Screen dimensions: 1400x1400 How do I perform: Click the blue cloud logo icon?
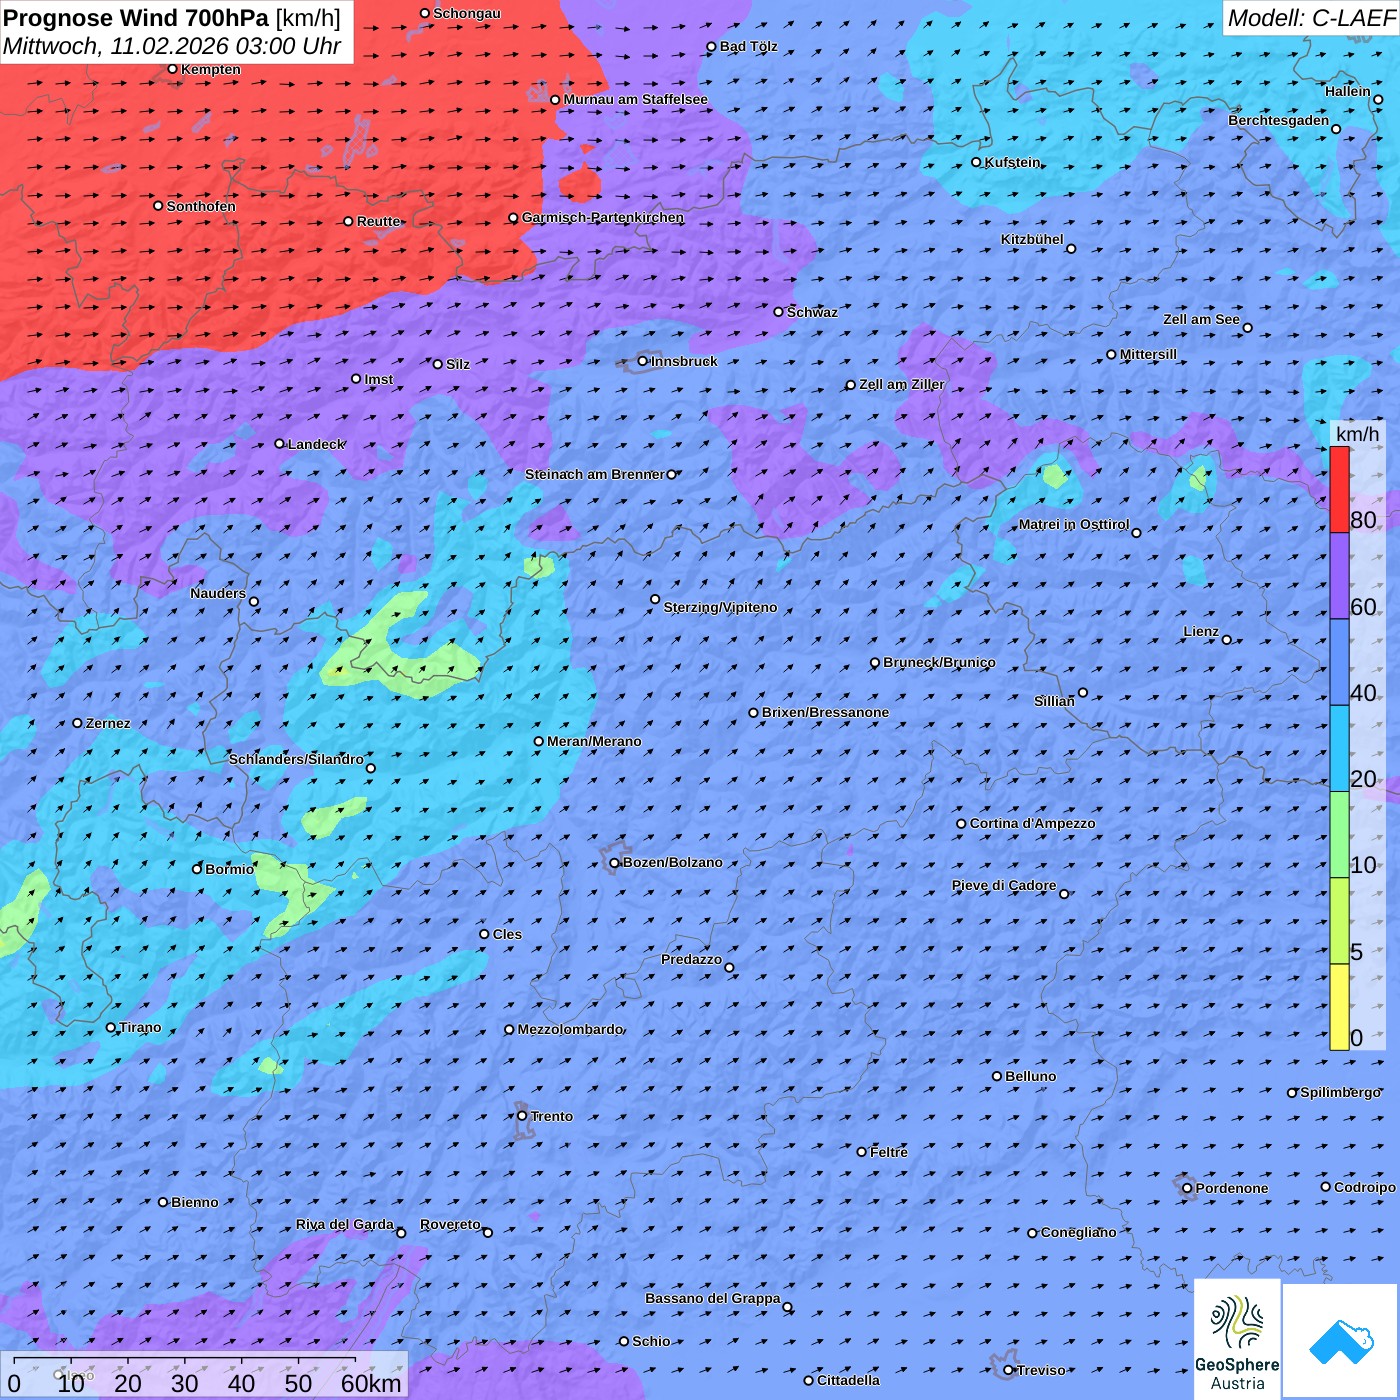[1341, 1342]
